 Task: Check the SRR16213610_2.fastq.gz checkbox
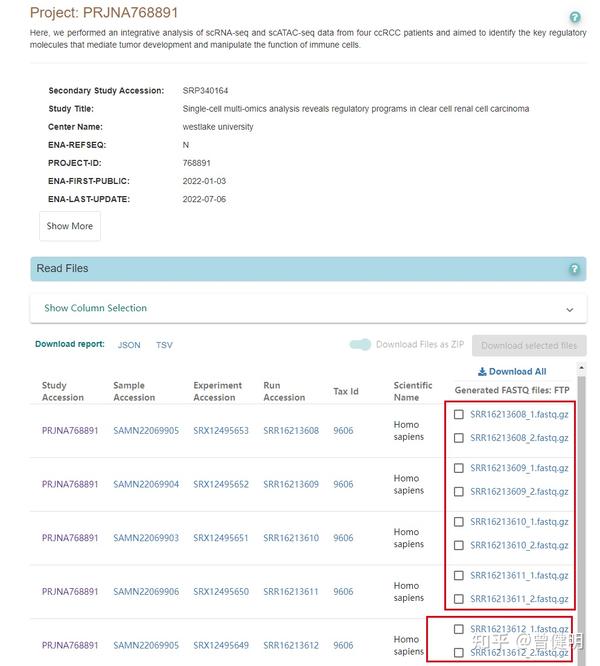point(459,545)
